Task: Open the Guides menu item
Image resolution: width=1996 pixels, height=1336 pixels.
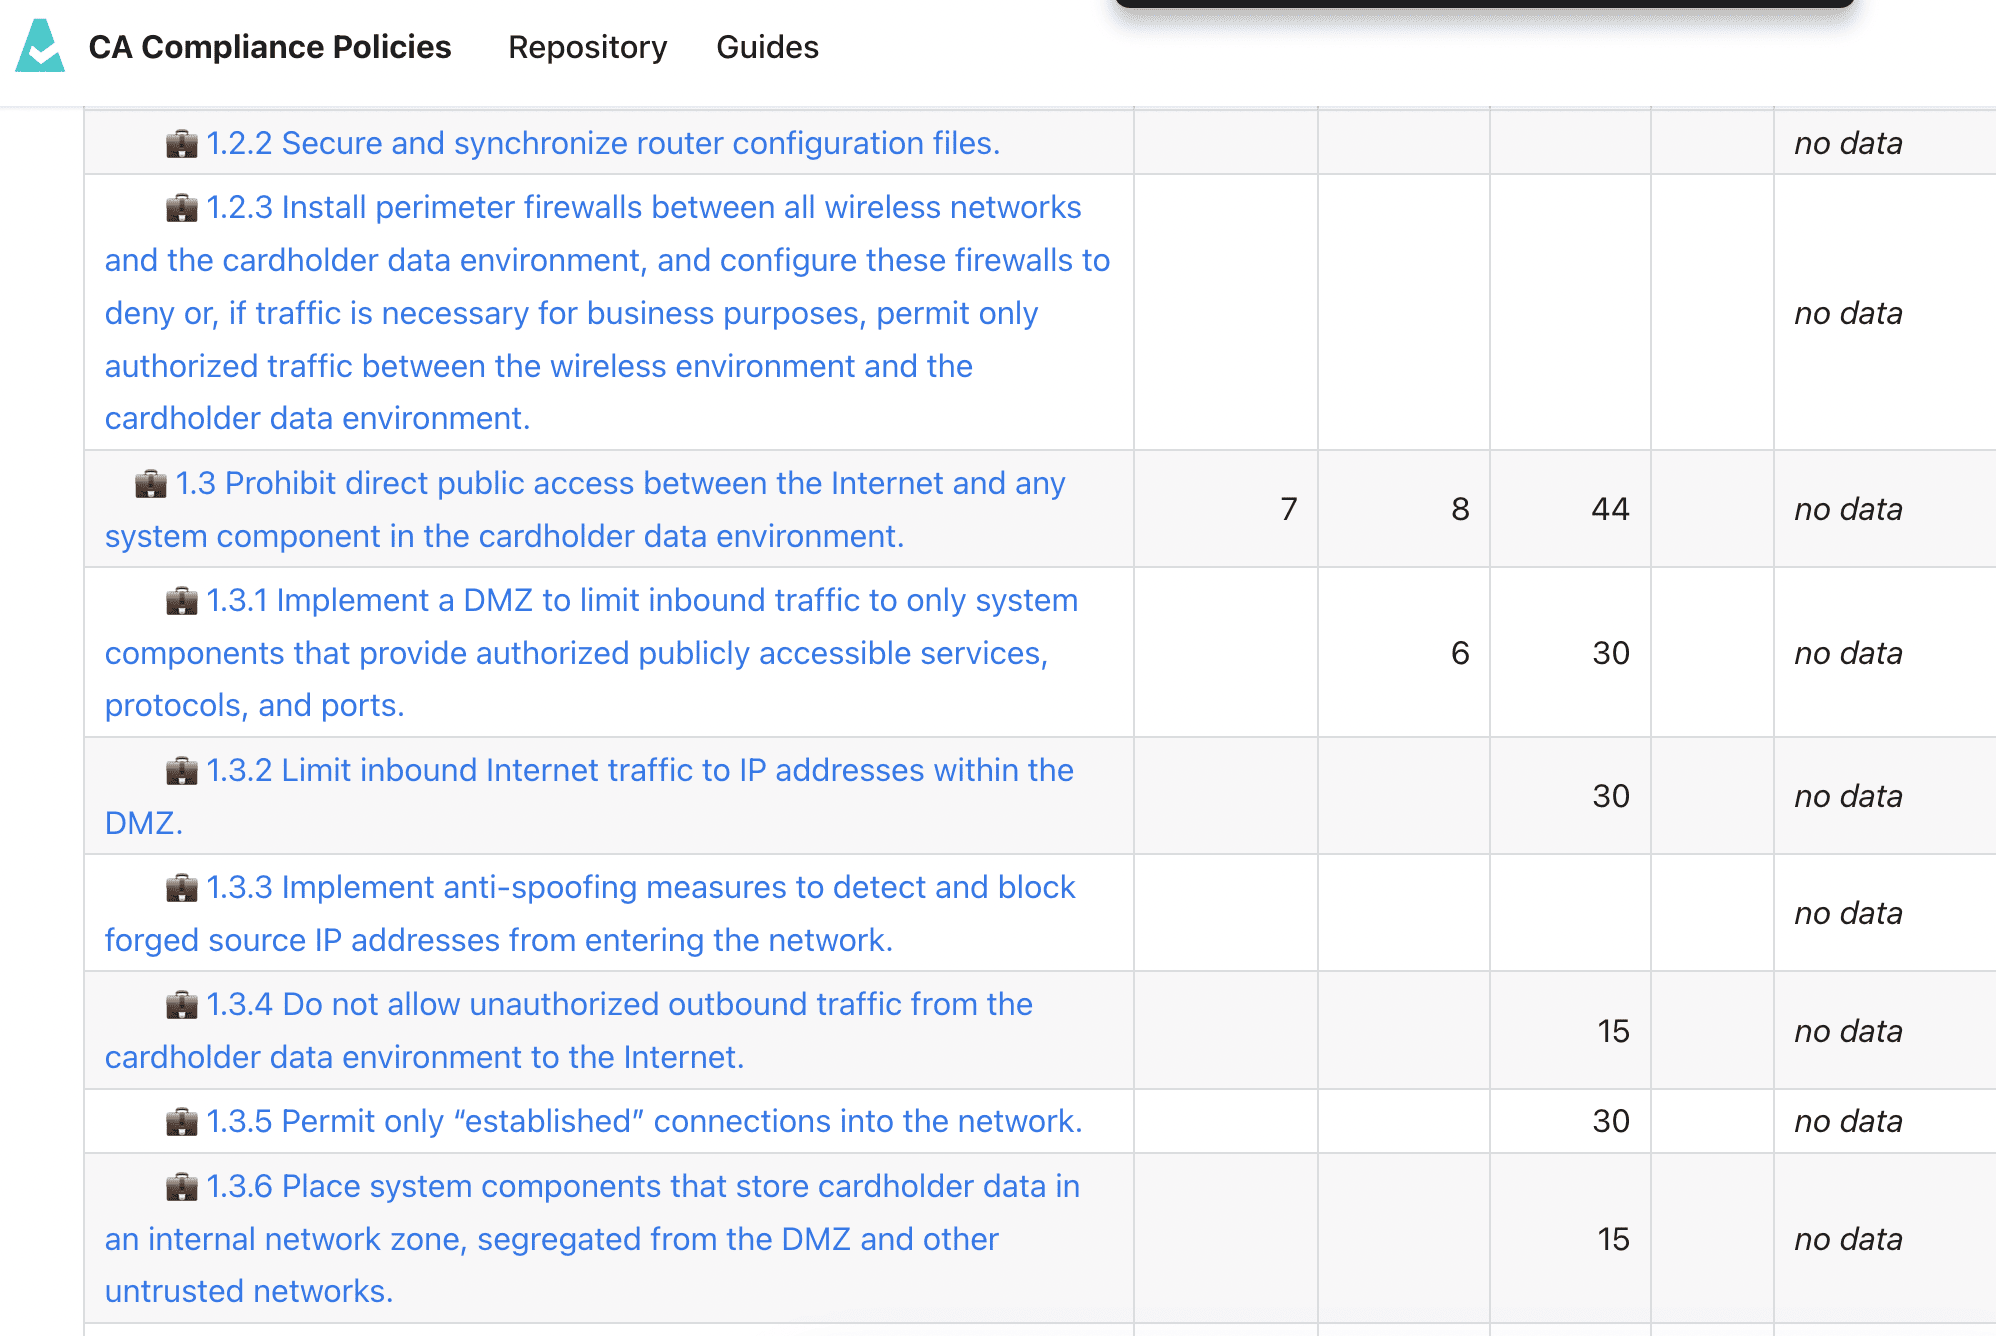Action: (767, 47)
